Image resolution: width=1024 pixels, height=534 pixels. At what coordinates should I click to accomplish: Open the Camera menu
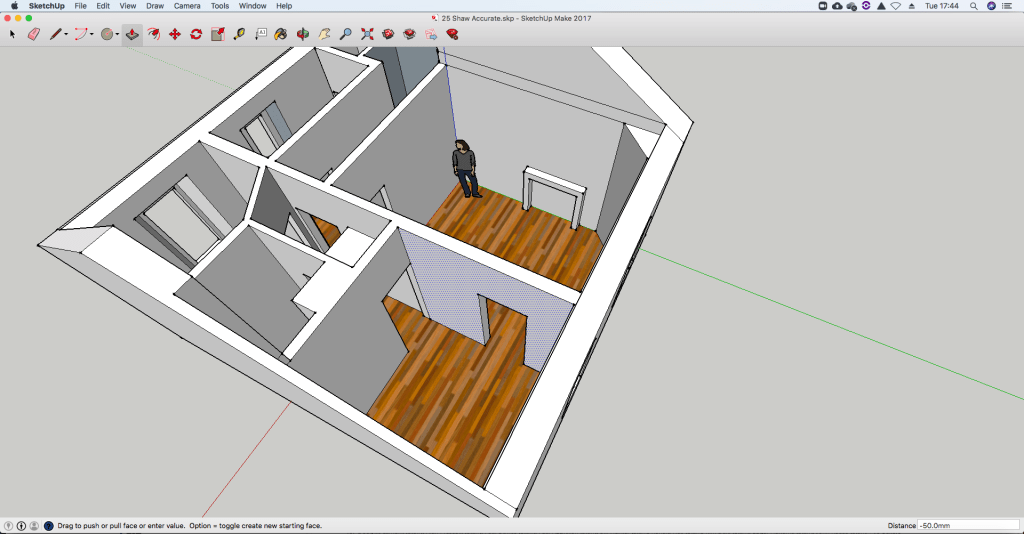(187, 6)
